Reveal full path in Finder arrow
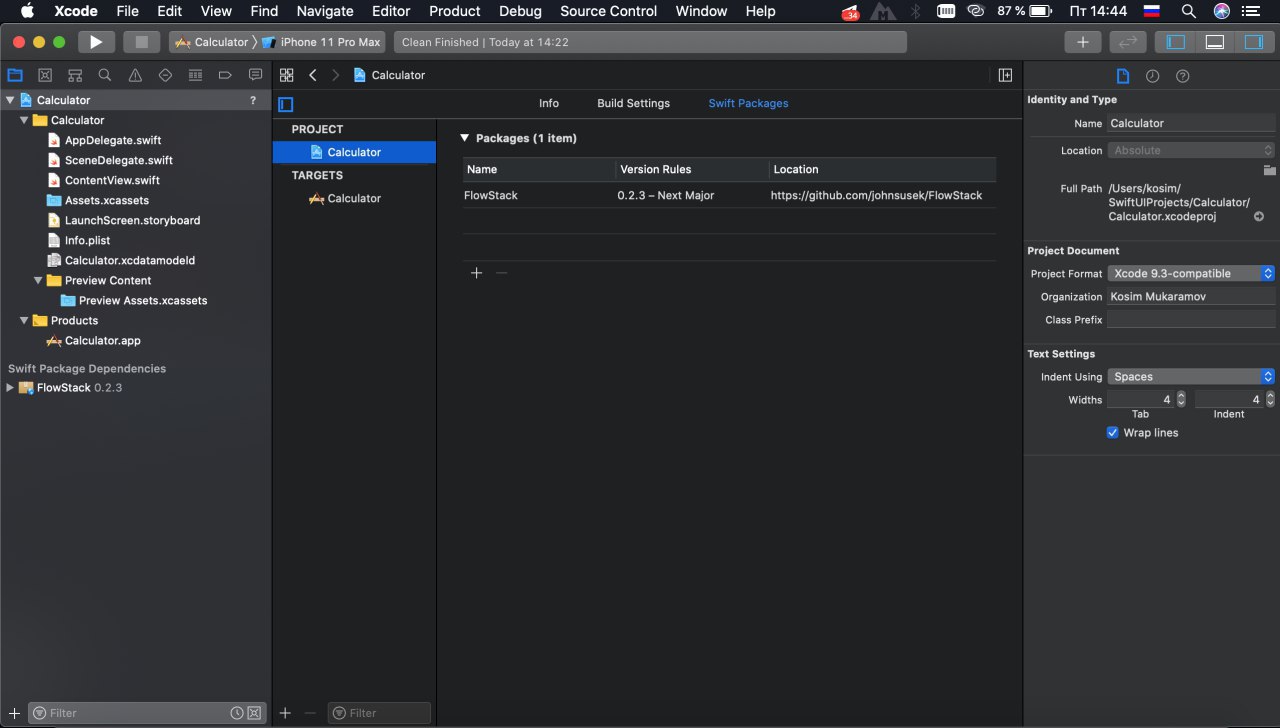The image size is (1280, 728). pyautogui.click(x=1259, y=216)
